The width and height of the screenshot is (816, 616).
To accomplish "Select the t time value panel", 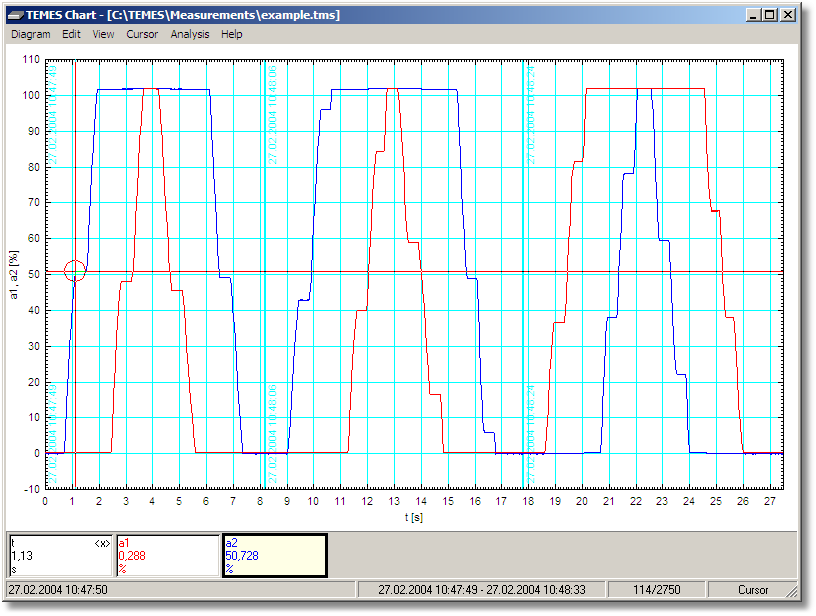I will [59, 555].
